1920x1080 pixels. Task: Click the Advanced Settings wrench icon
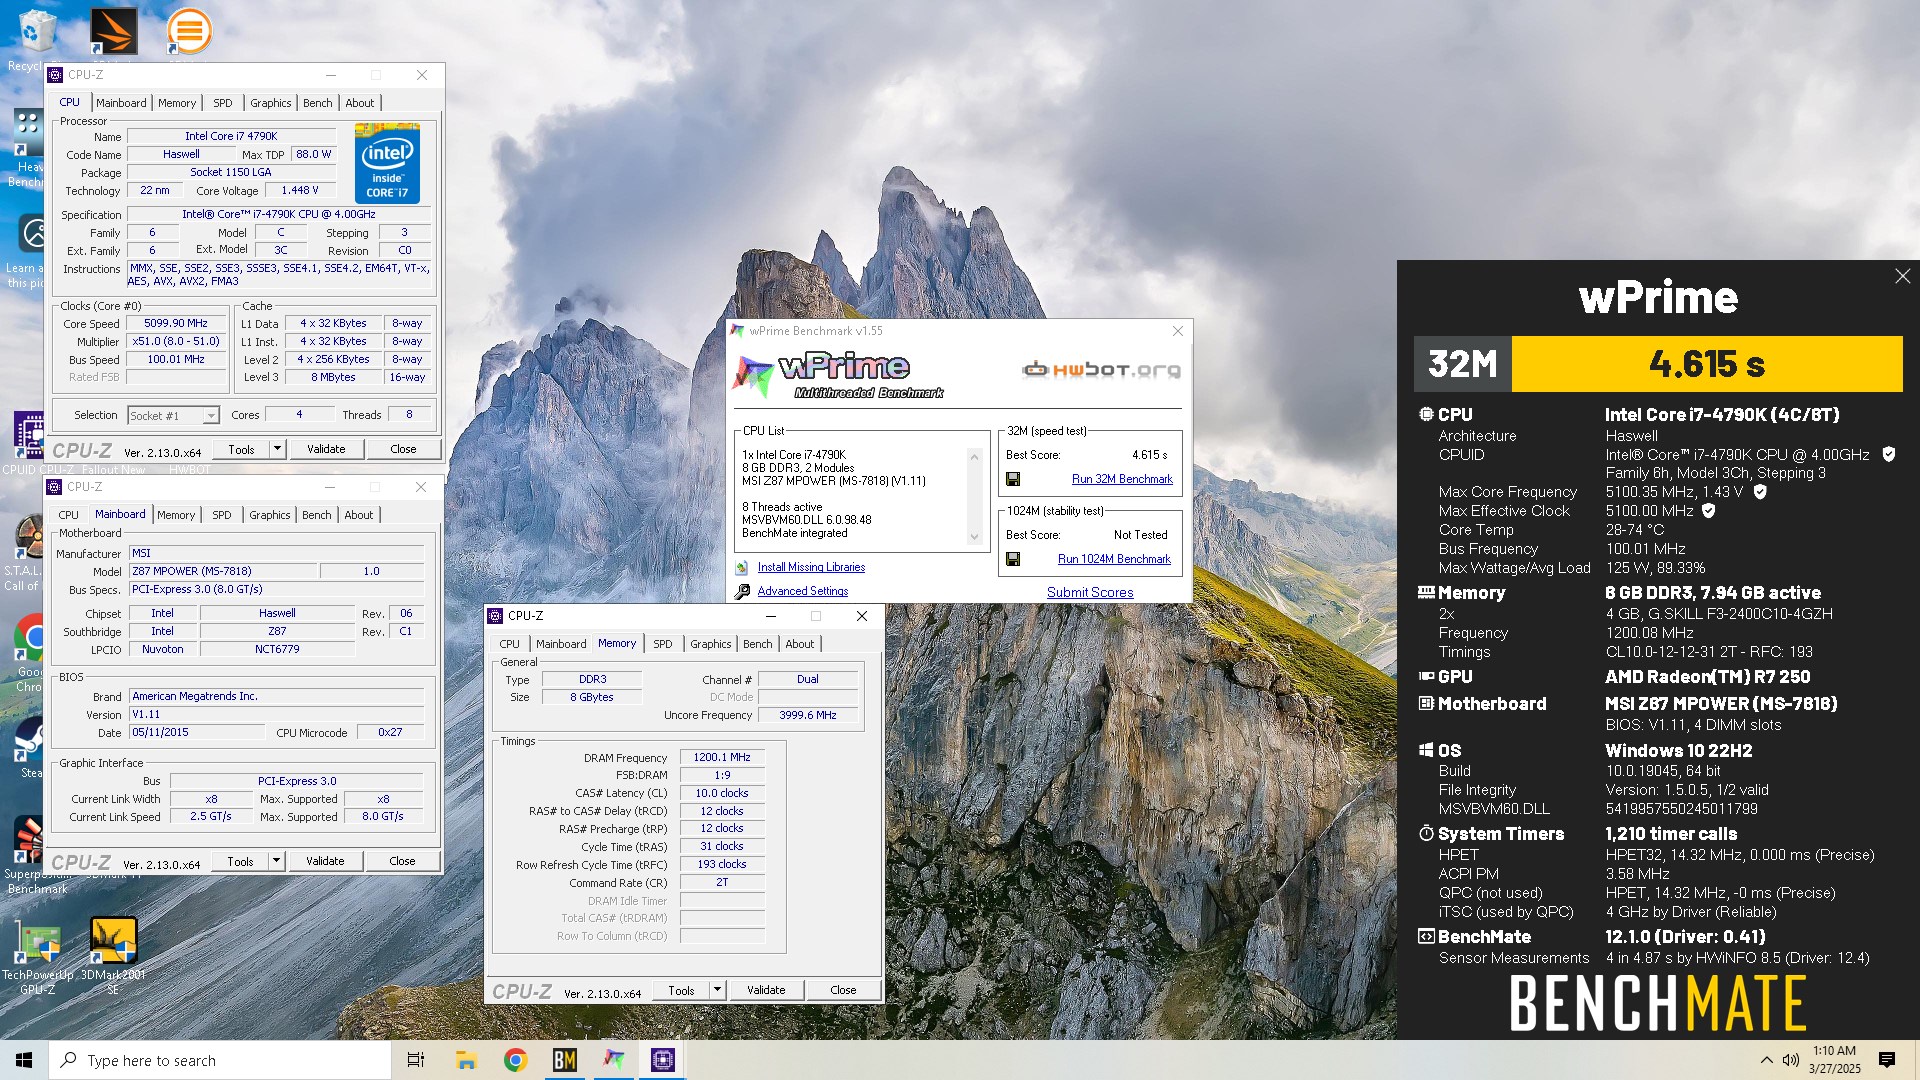[742, 591]
